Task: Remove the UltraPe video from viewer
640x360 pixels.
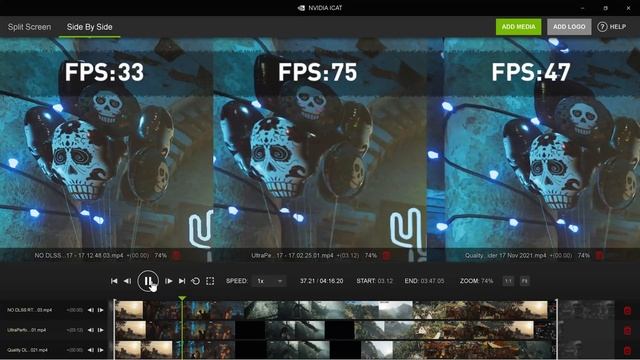Action: click(x=386, y=256)
